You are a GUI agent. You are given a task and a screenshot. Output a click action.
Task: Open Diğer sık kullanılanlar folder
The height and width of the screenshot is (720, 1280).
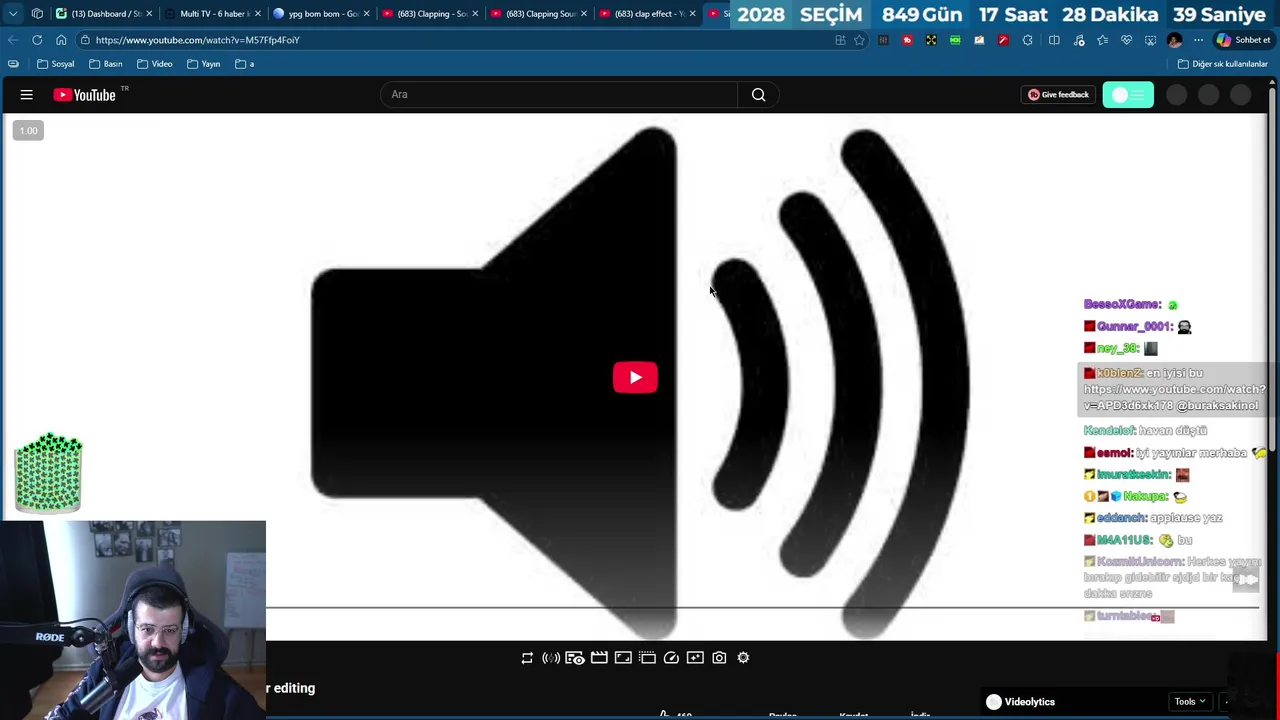[1223, 64]
